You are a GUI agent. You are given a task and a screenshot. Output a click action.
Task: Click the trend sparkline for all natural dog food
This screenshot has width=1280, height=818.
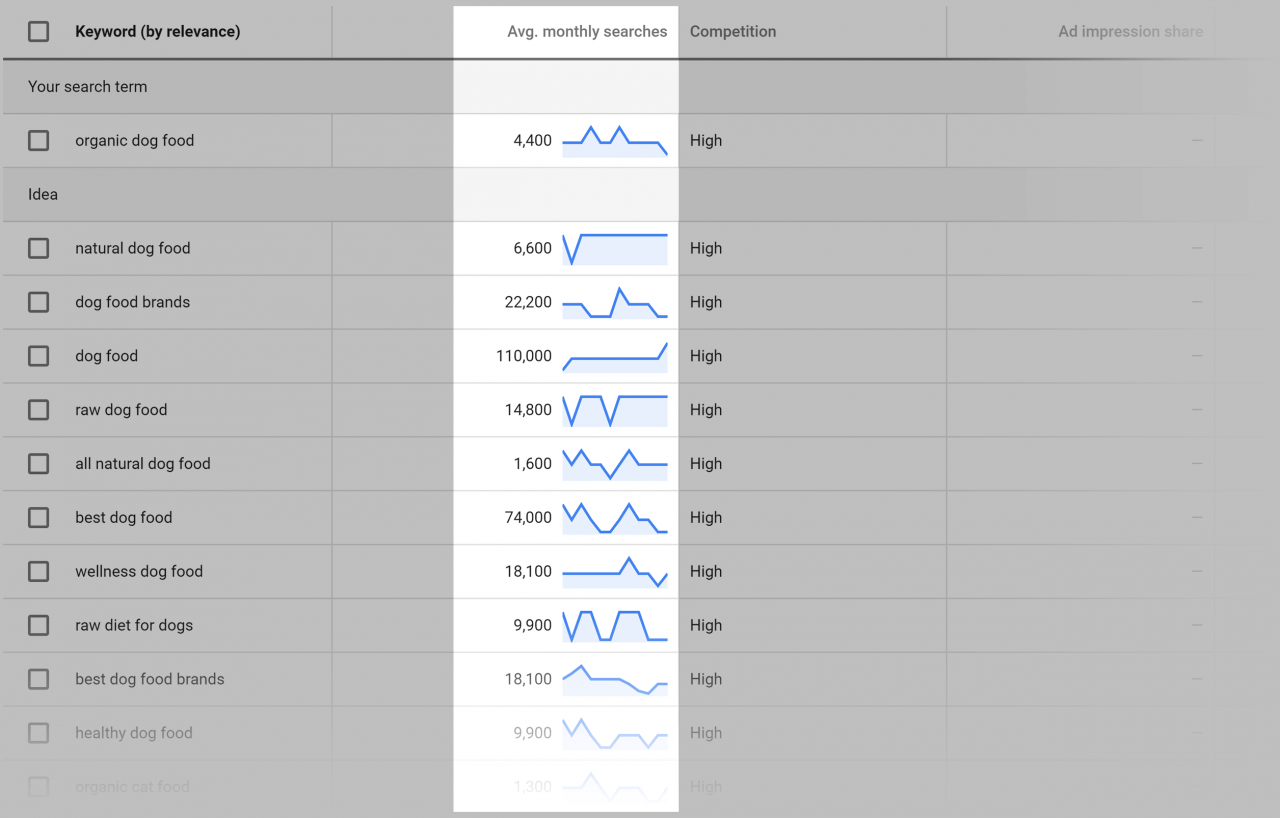(x=614, y=464)
